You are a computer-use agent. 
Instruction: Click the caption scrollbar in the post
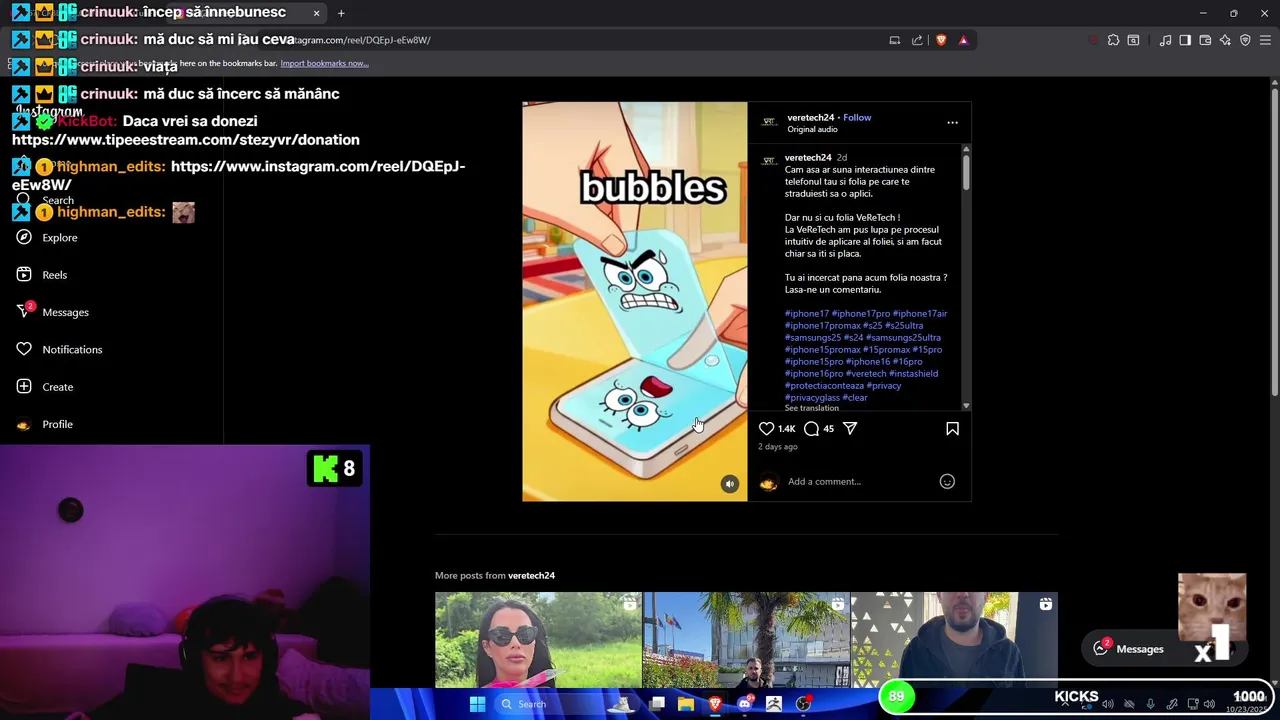pyautogui.click(x=966, y=172)
